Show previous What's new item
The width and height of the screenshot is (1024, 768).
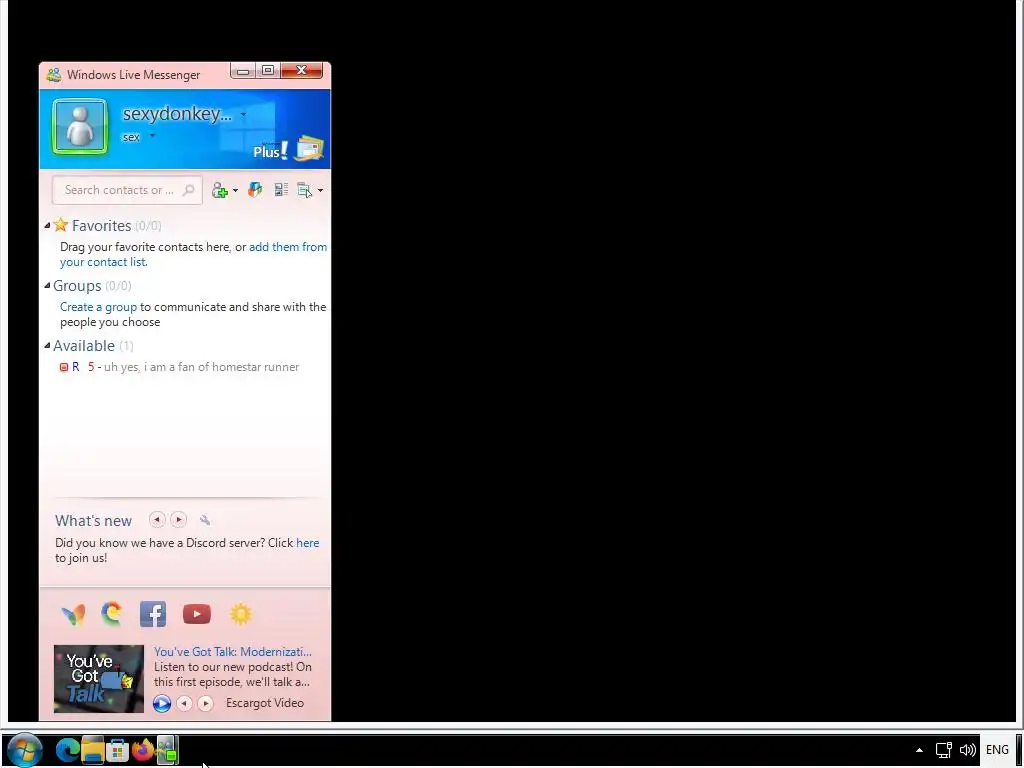(157, 520)
